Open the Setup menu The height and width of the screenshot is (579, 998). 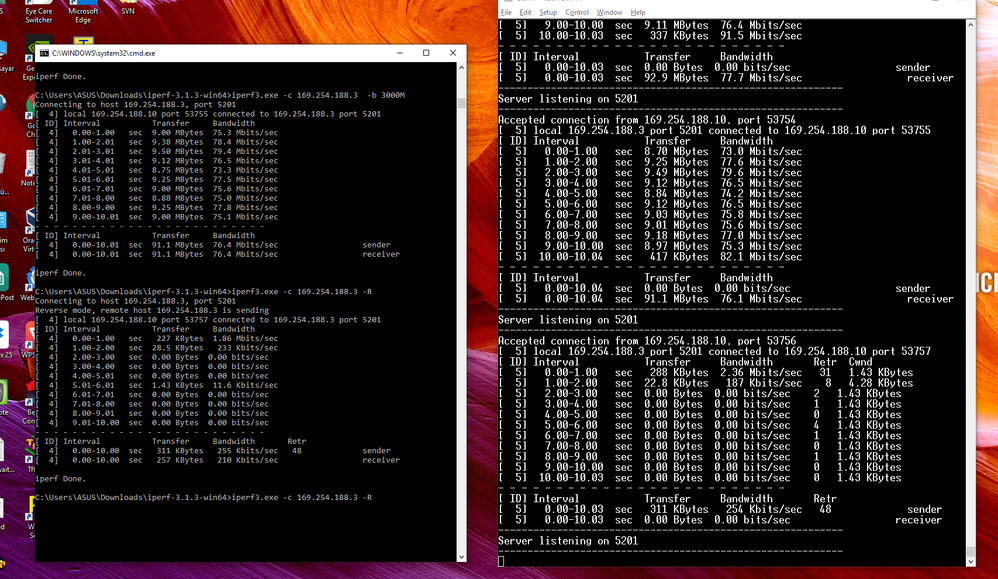[548, 12]
